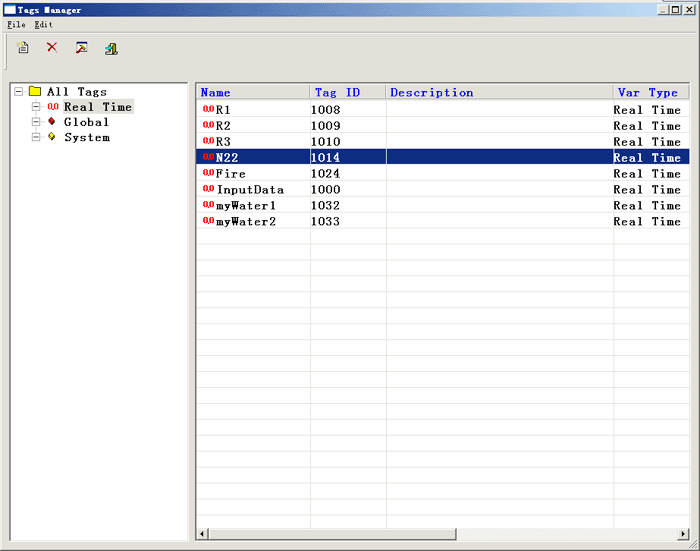
Task: Click the horizontal scrollbar right arrow
Action: click(683, 534)
